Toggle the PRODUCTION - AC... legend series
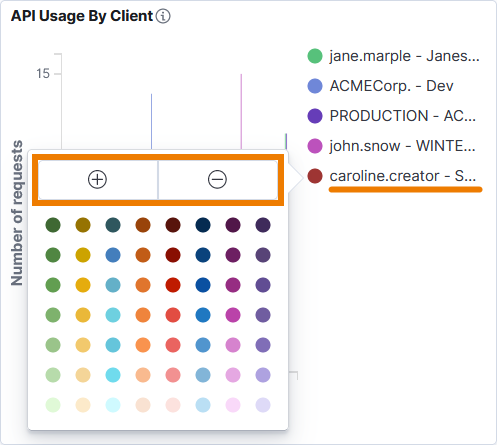Image resolution: width=497 pixels, height=445 pixels. pyautogui.click(x=403, y=116)
